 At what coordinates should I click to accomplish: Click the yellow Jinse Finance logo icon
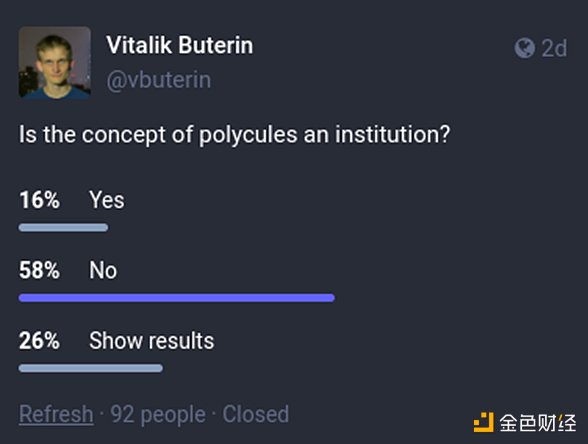(483, 422)
